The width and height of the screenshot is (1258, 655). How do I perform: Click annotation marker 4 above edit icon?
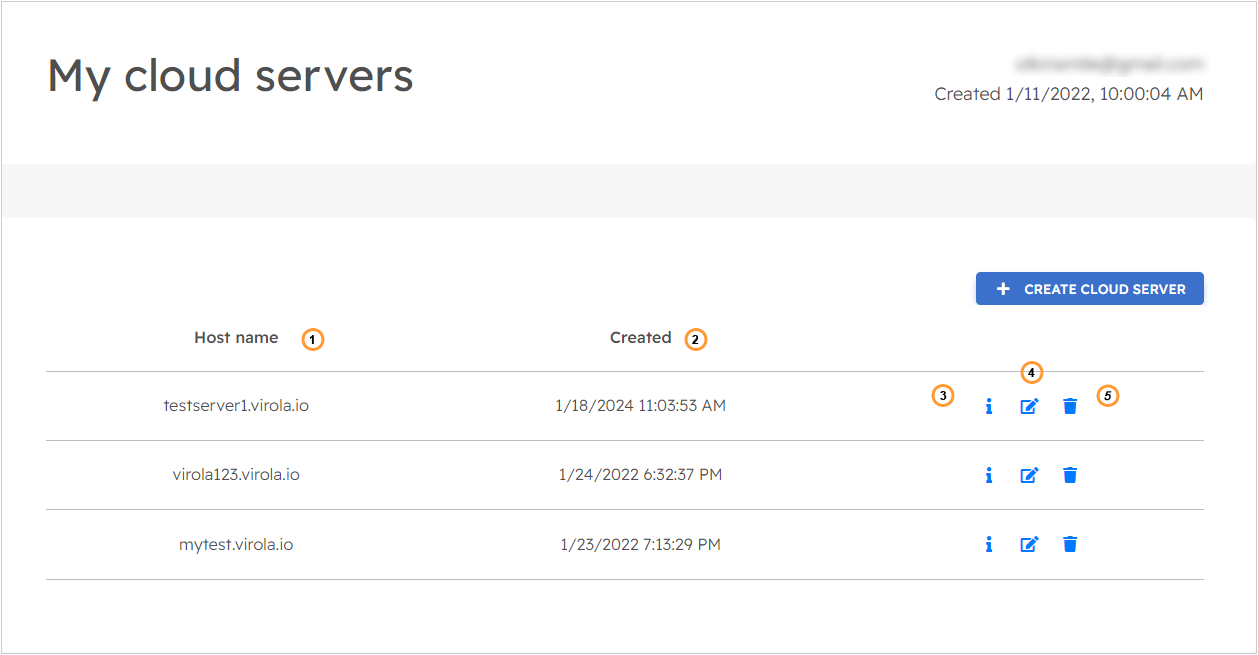click(1031, 373)
